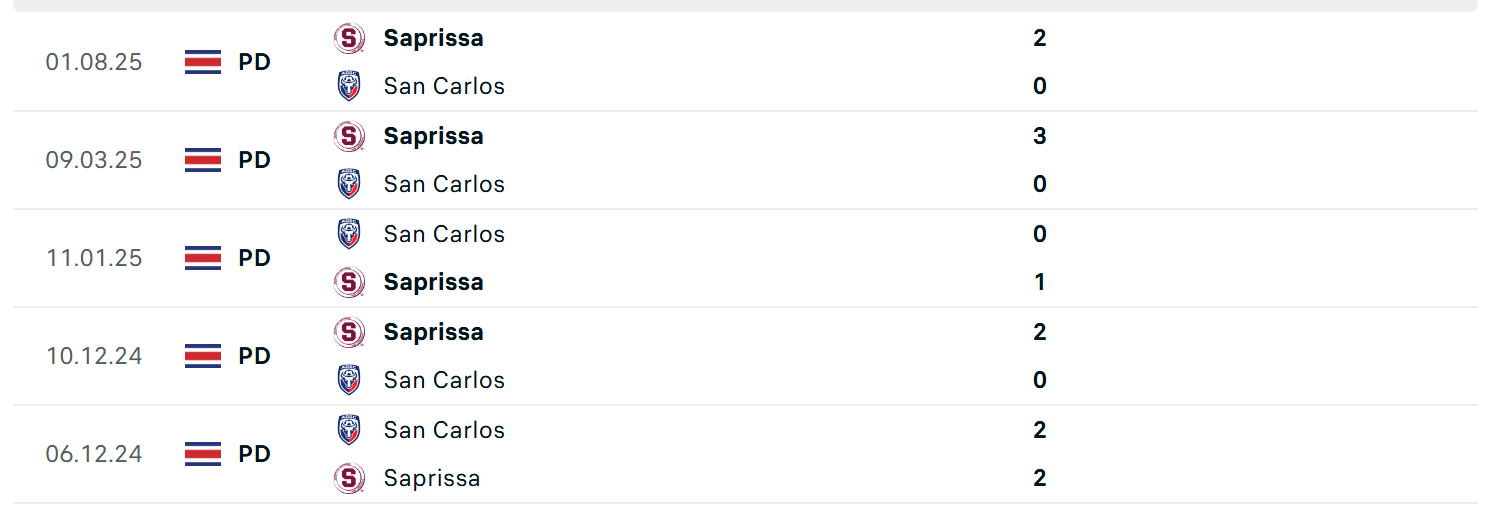1499x511 pixels.
Task: Open San Carlos link in 06.12.24 match
Action: [x=444, y=430]
